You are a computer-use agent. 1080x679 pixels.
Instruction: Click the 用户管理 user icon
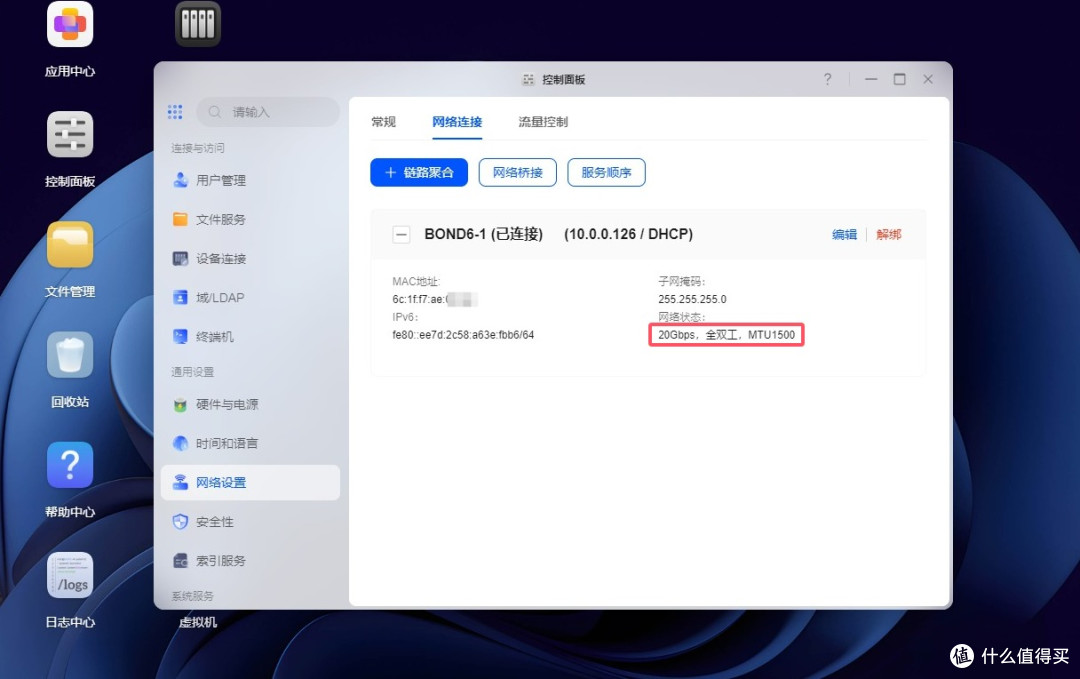click(x=180, y=180)
